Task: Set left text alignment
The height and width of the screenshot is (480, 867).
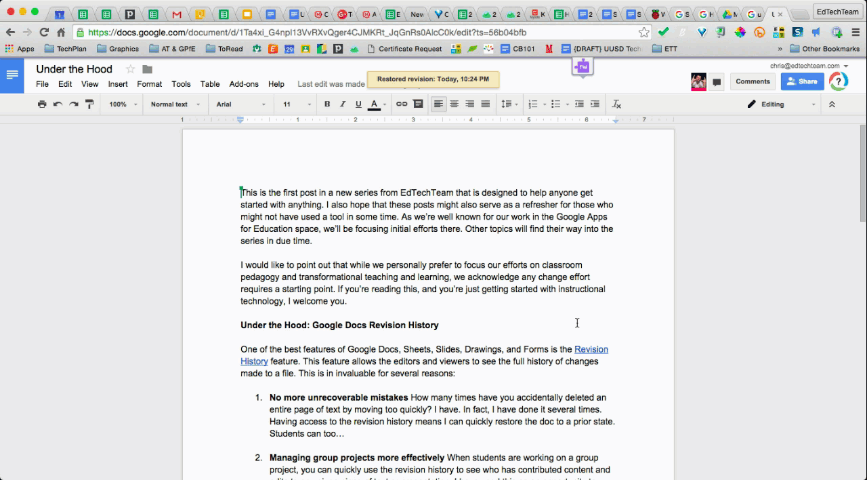Action: [438, 104]
